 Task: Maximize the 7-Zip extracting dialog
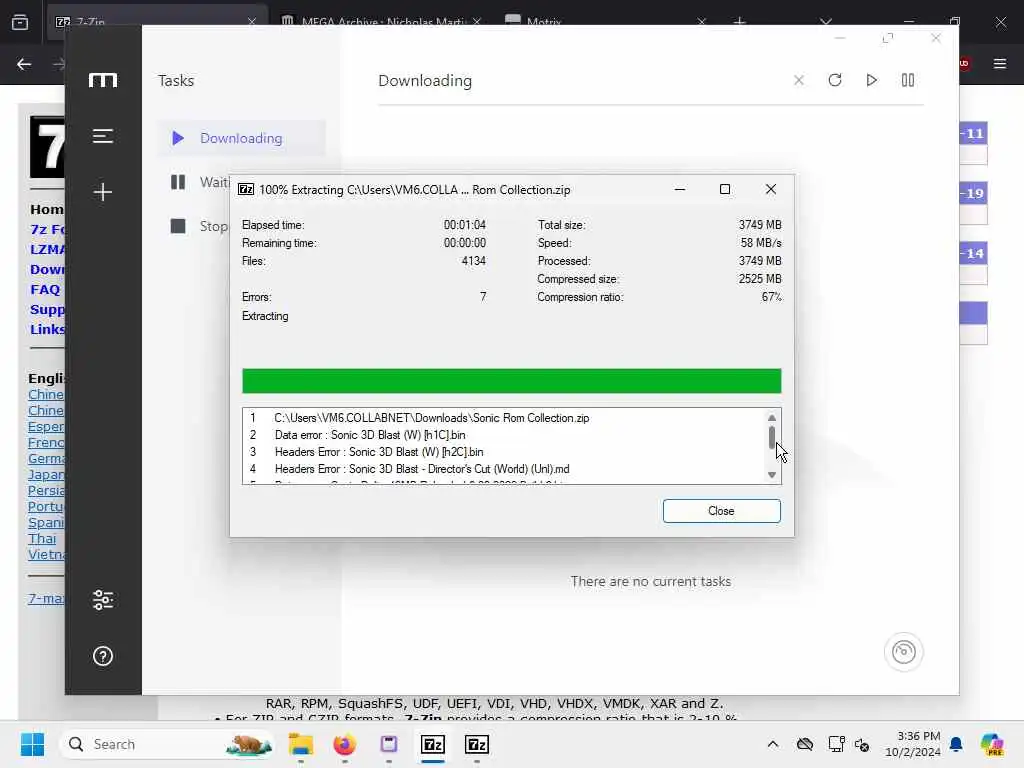click(725, 189)
